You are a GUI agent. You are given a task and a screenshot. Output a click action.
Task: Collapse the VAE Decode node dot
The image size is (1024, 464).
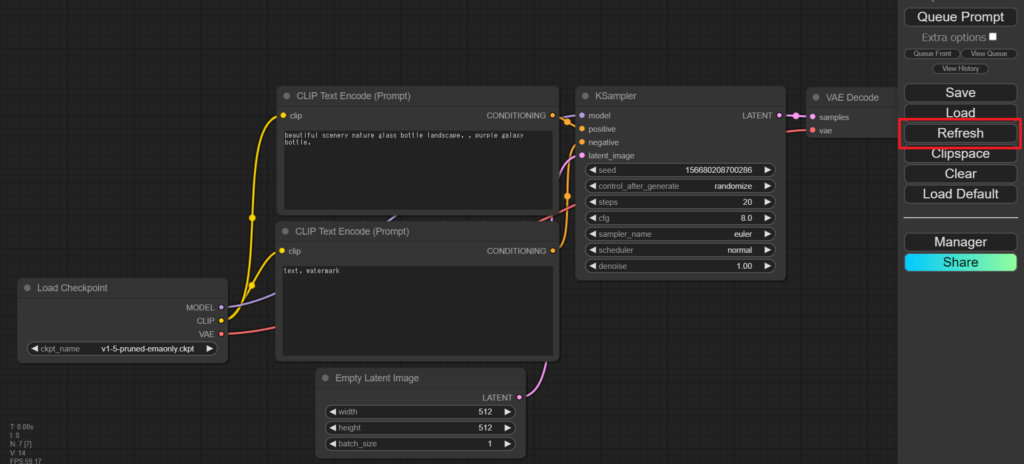[x=816, y=98]
